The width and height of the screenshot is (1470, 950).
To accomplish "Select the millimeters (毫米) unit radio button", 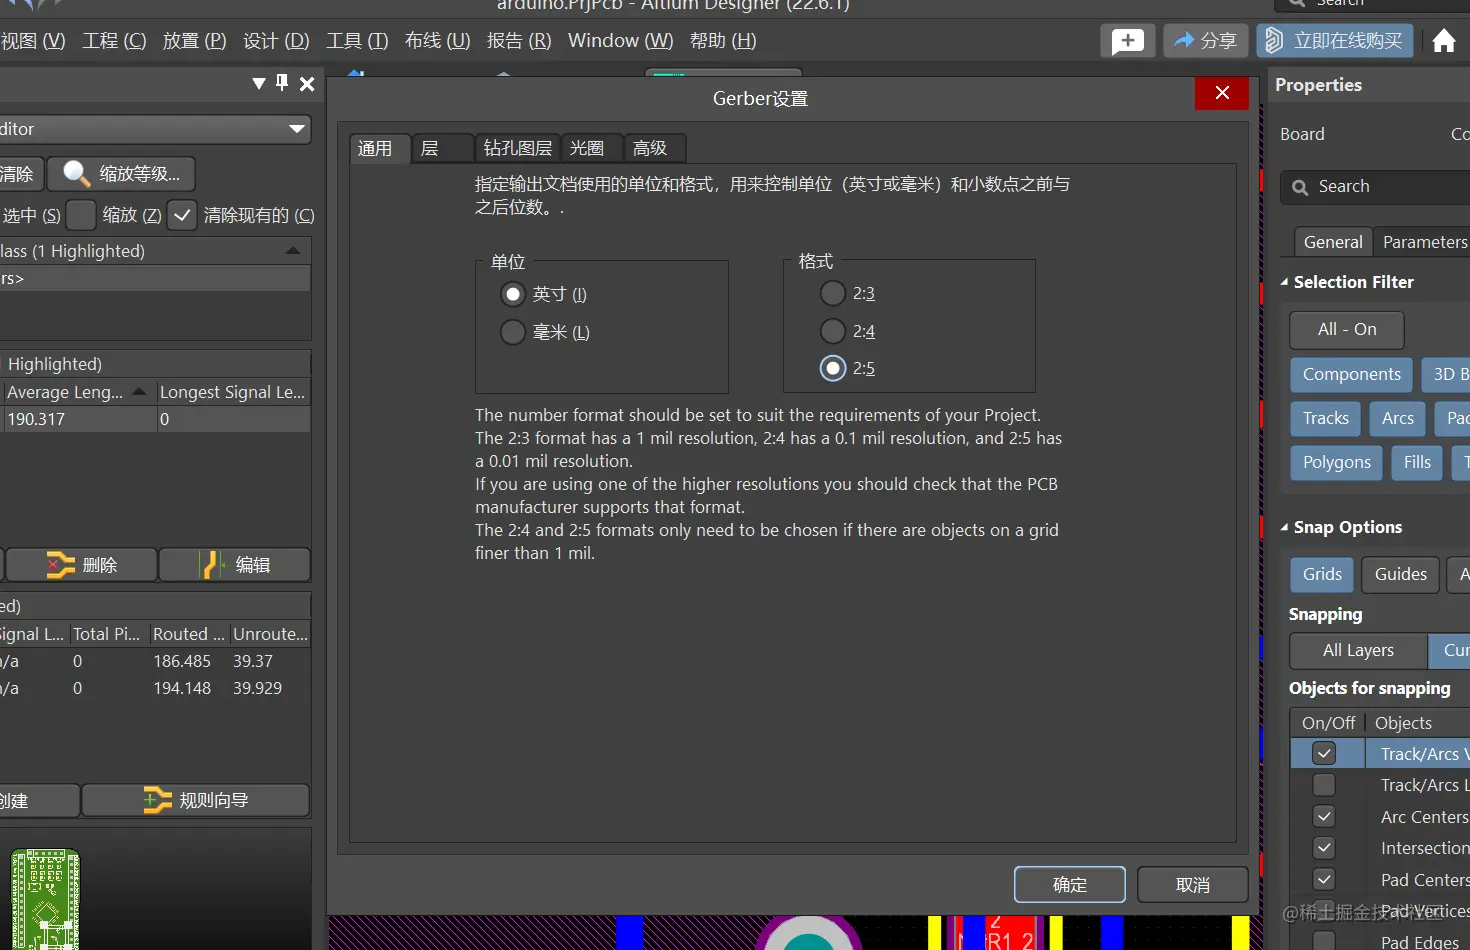I will tap(513, 332).
